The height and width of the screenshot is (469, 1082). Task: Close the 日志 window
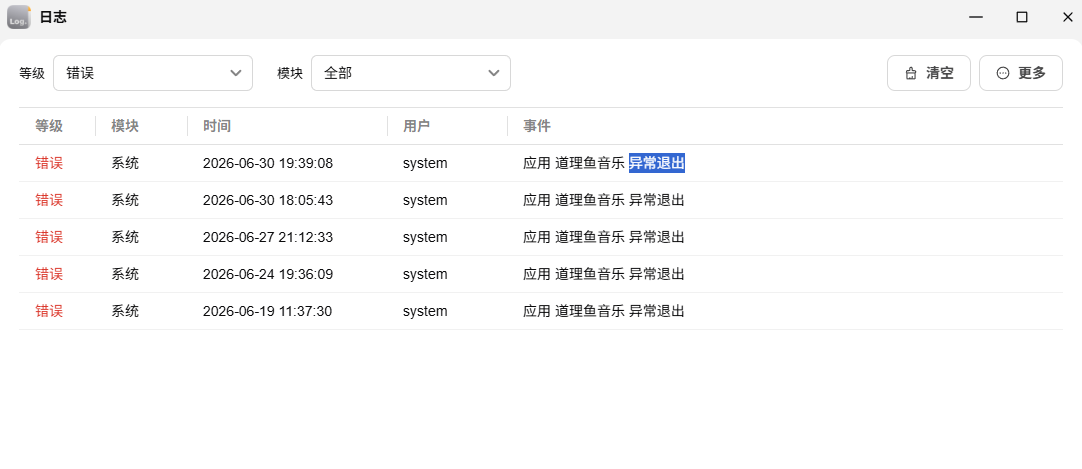[1068, 18]
